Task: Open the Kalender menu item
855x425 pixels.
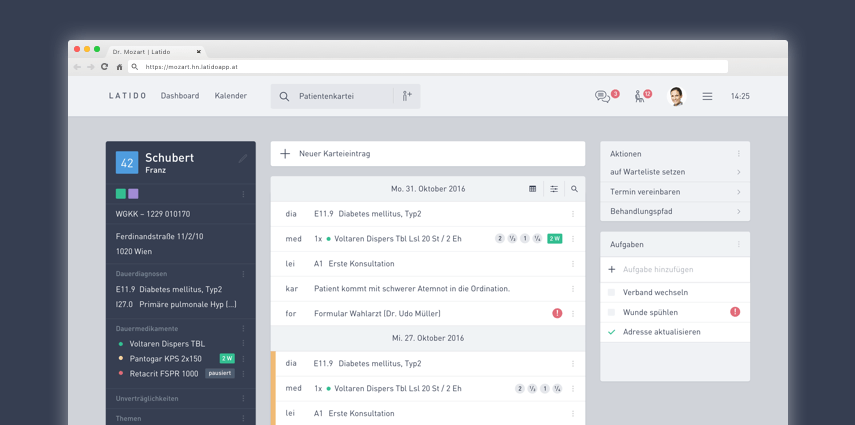Action: pos(231,96)
